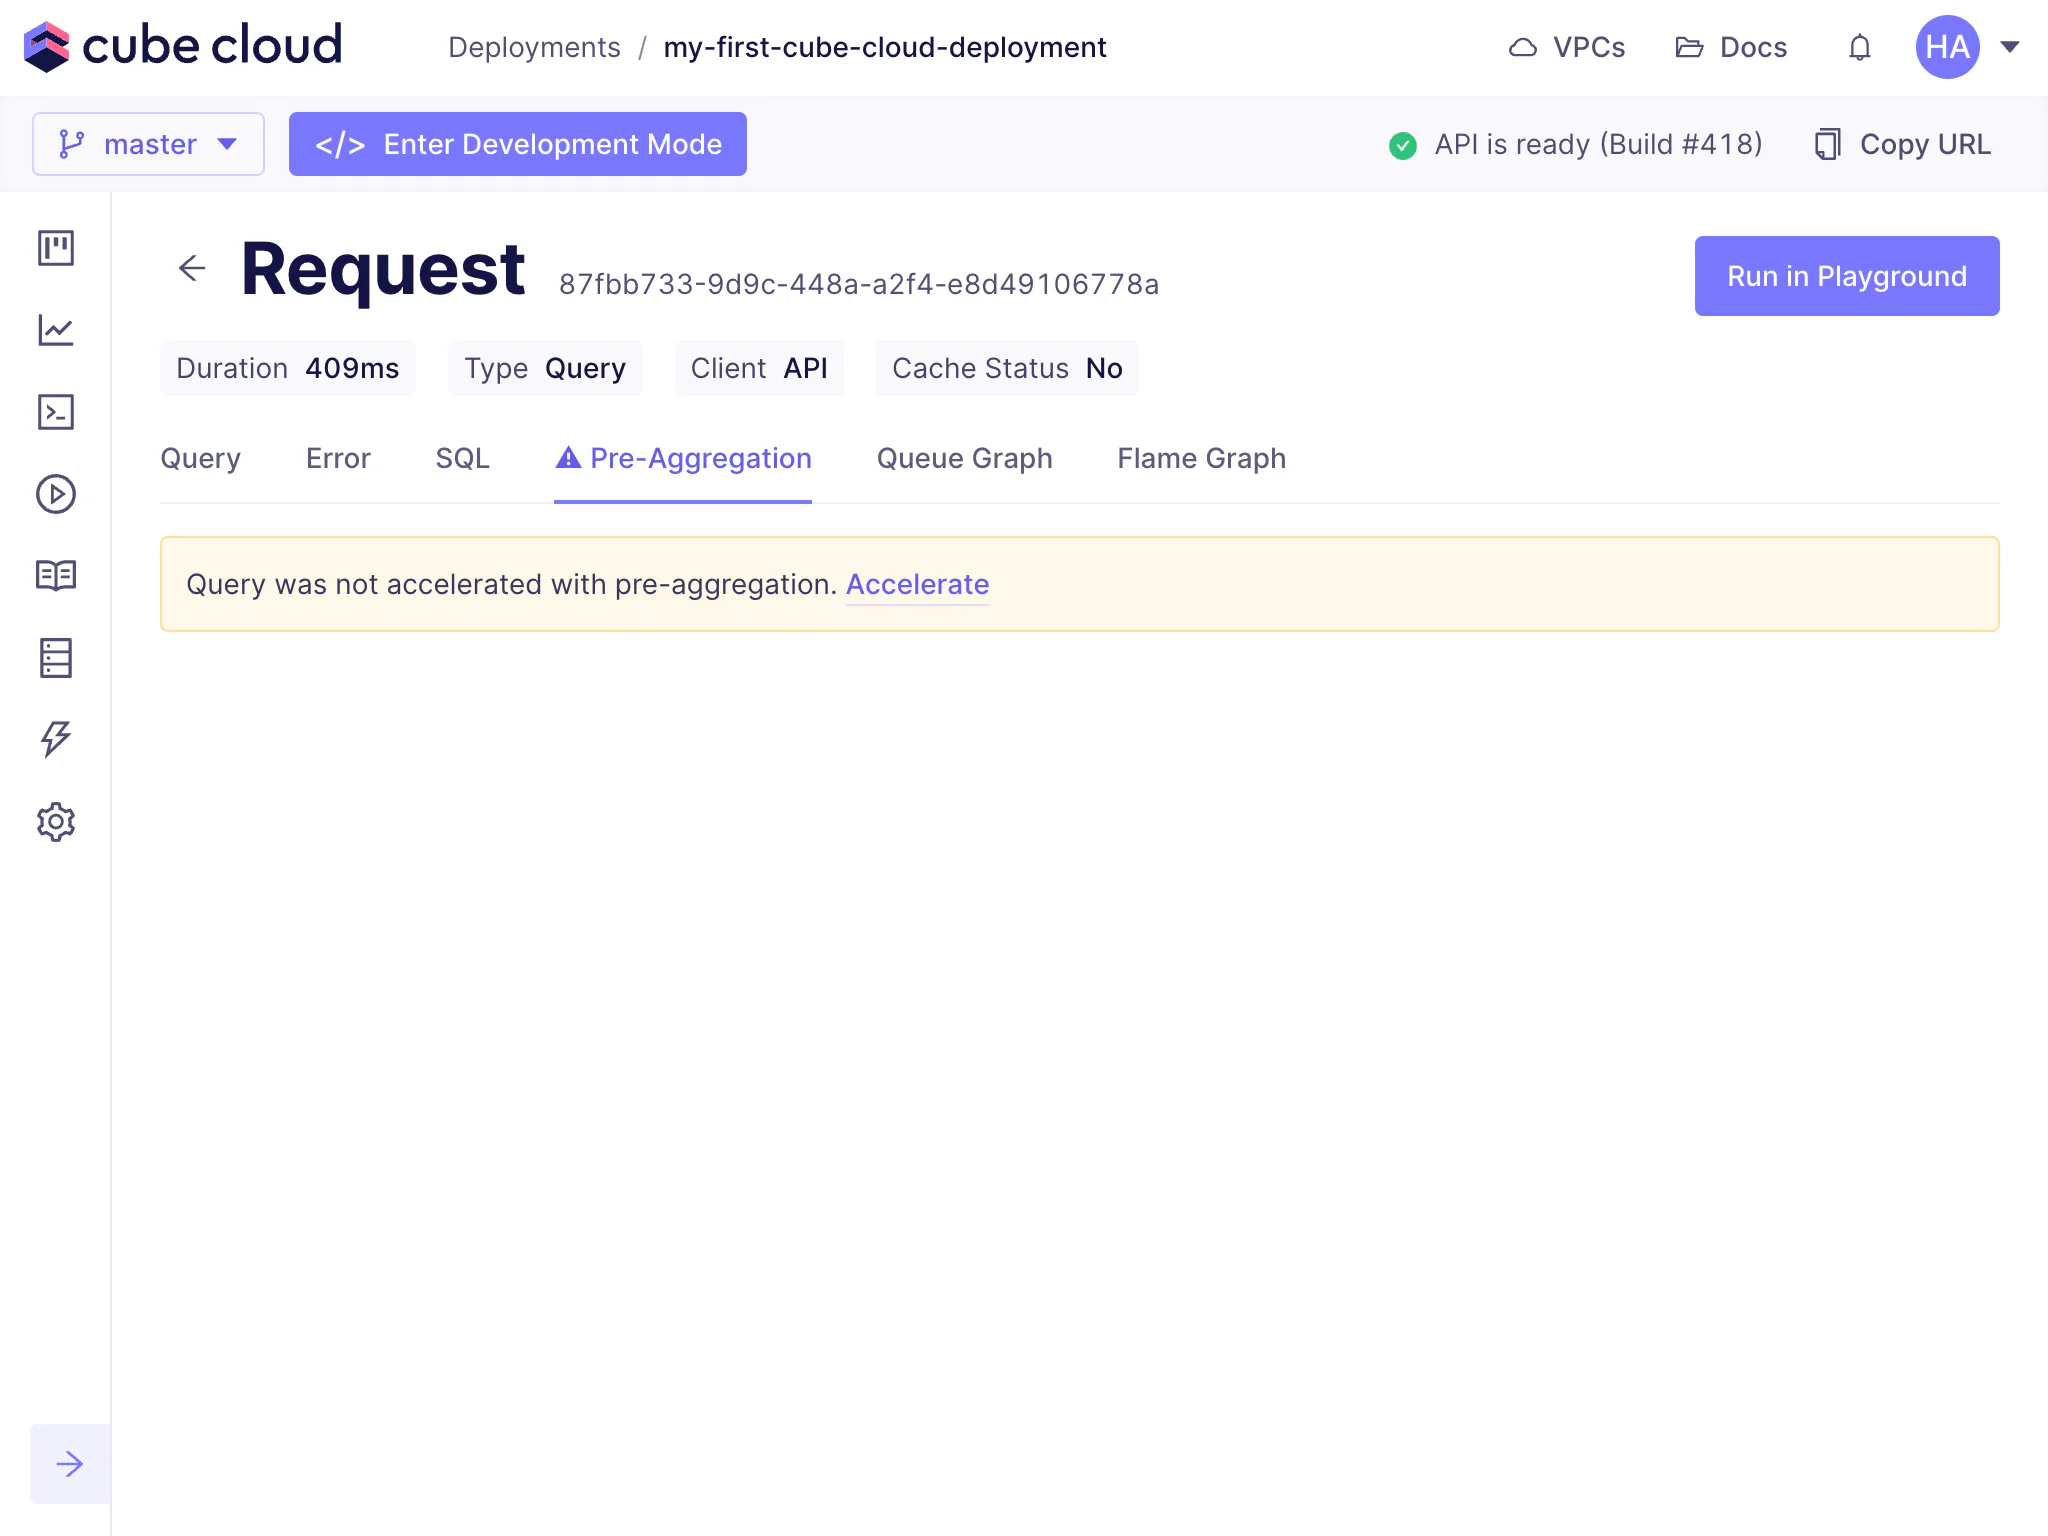This screenshot has width=2048, height=1536.
Task: Open the lightning bolt Pre-Aggregations sidebar icon
Action: (56, 740)
